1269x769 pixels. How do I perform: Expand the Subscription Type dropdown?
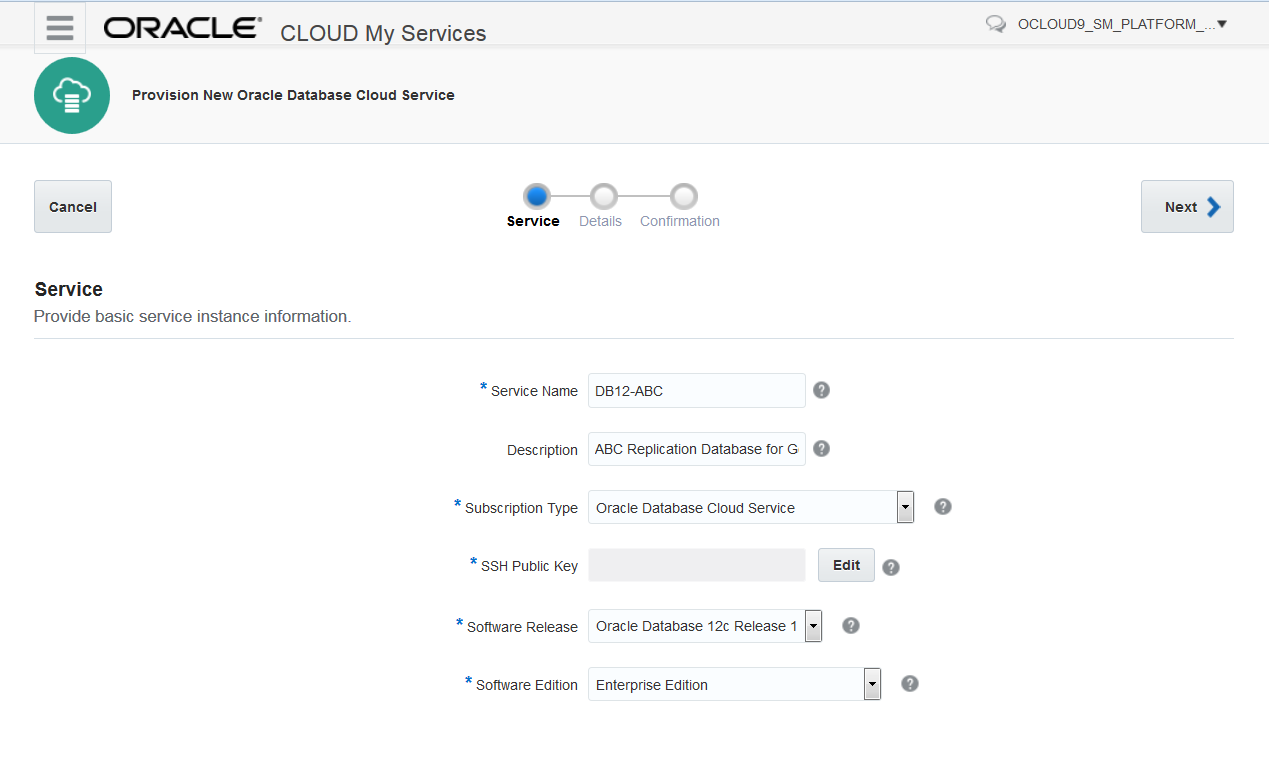pos(905,507)
